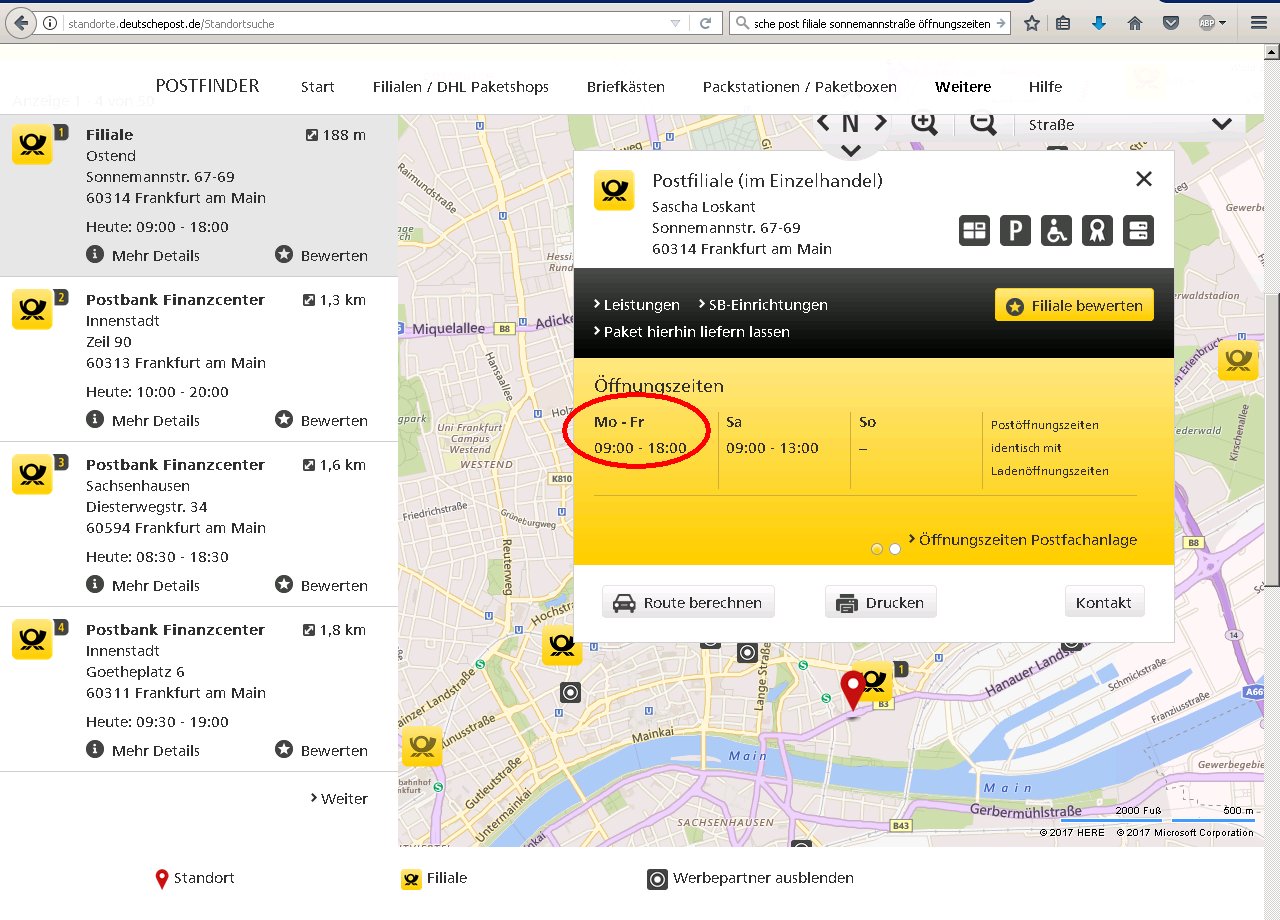Rotate the map left with the compass arrow
Viewport: 1280px width, 920px height.
(823, 122)
